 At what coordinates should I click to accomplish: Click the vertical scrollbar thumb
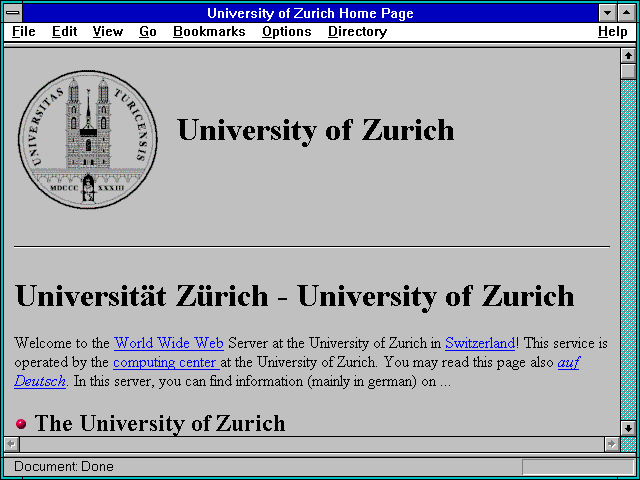click(x=629, y=71)
